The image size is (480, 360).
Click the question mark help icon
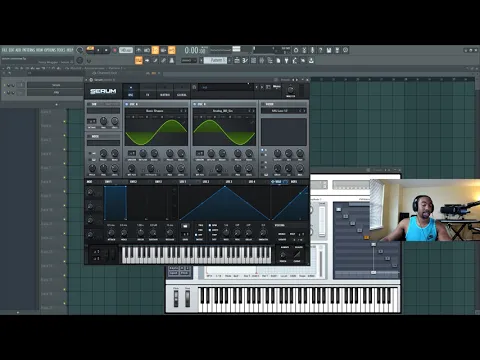pos(320,50)
